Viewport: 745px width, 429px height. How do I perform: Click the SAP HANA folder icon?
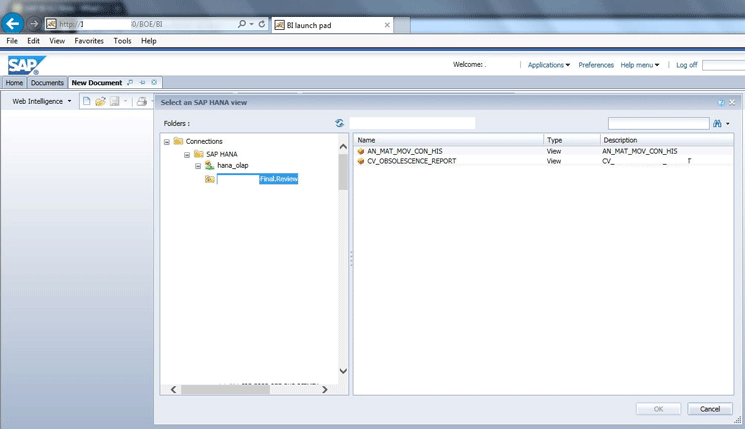pos(199,154)
